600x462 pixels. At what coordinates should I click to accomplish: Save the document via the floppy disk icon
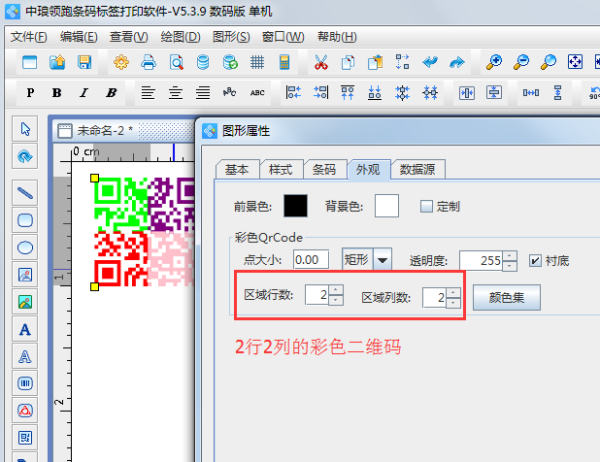coord(84,62)
